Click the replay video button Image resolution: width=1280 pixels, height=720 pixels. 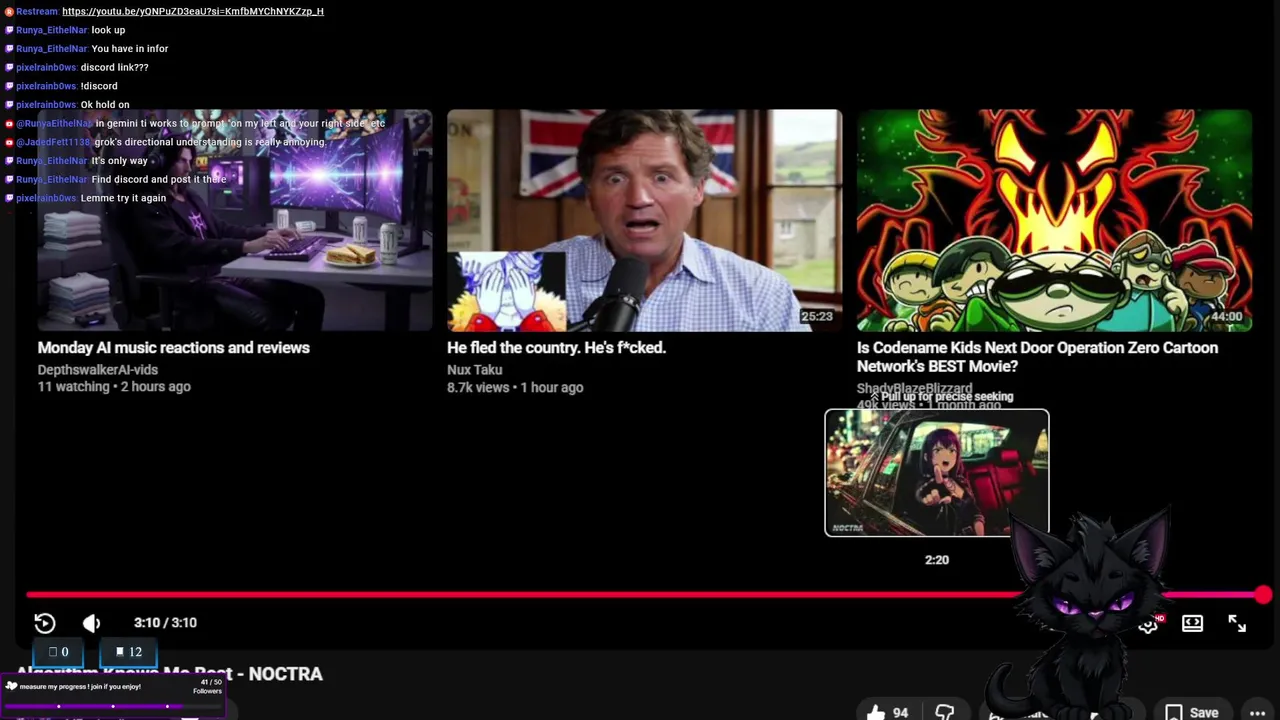click(x=45, y=623)
